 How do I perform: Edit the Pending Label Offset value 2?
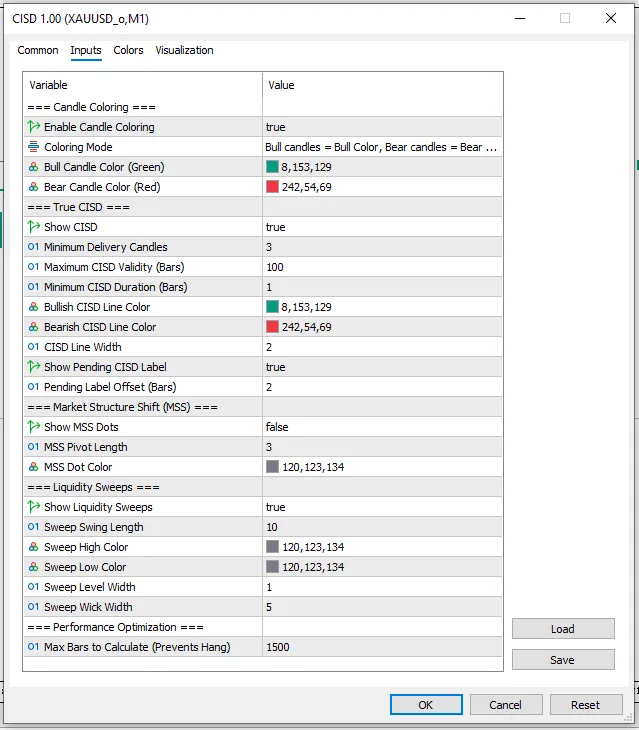coord(382,387)
